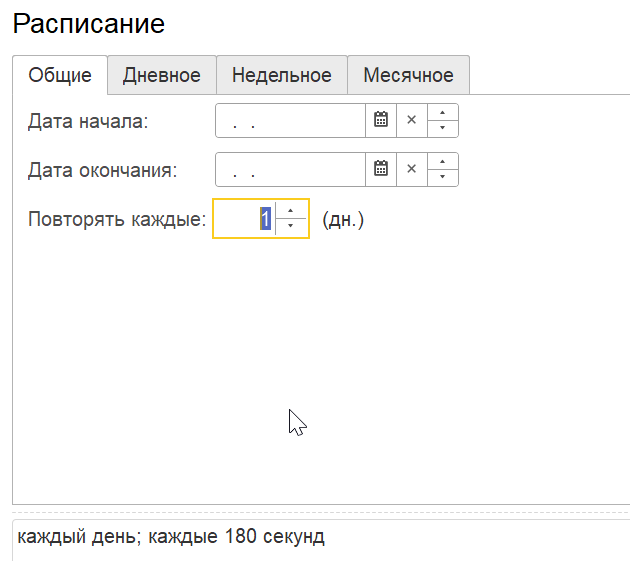This screenshot has width=630, height=561.
Task: Click the Дата начала: label
Action: pyautogui.click(x=88, y=121)
